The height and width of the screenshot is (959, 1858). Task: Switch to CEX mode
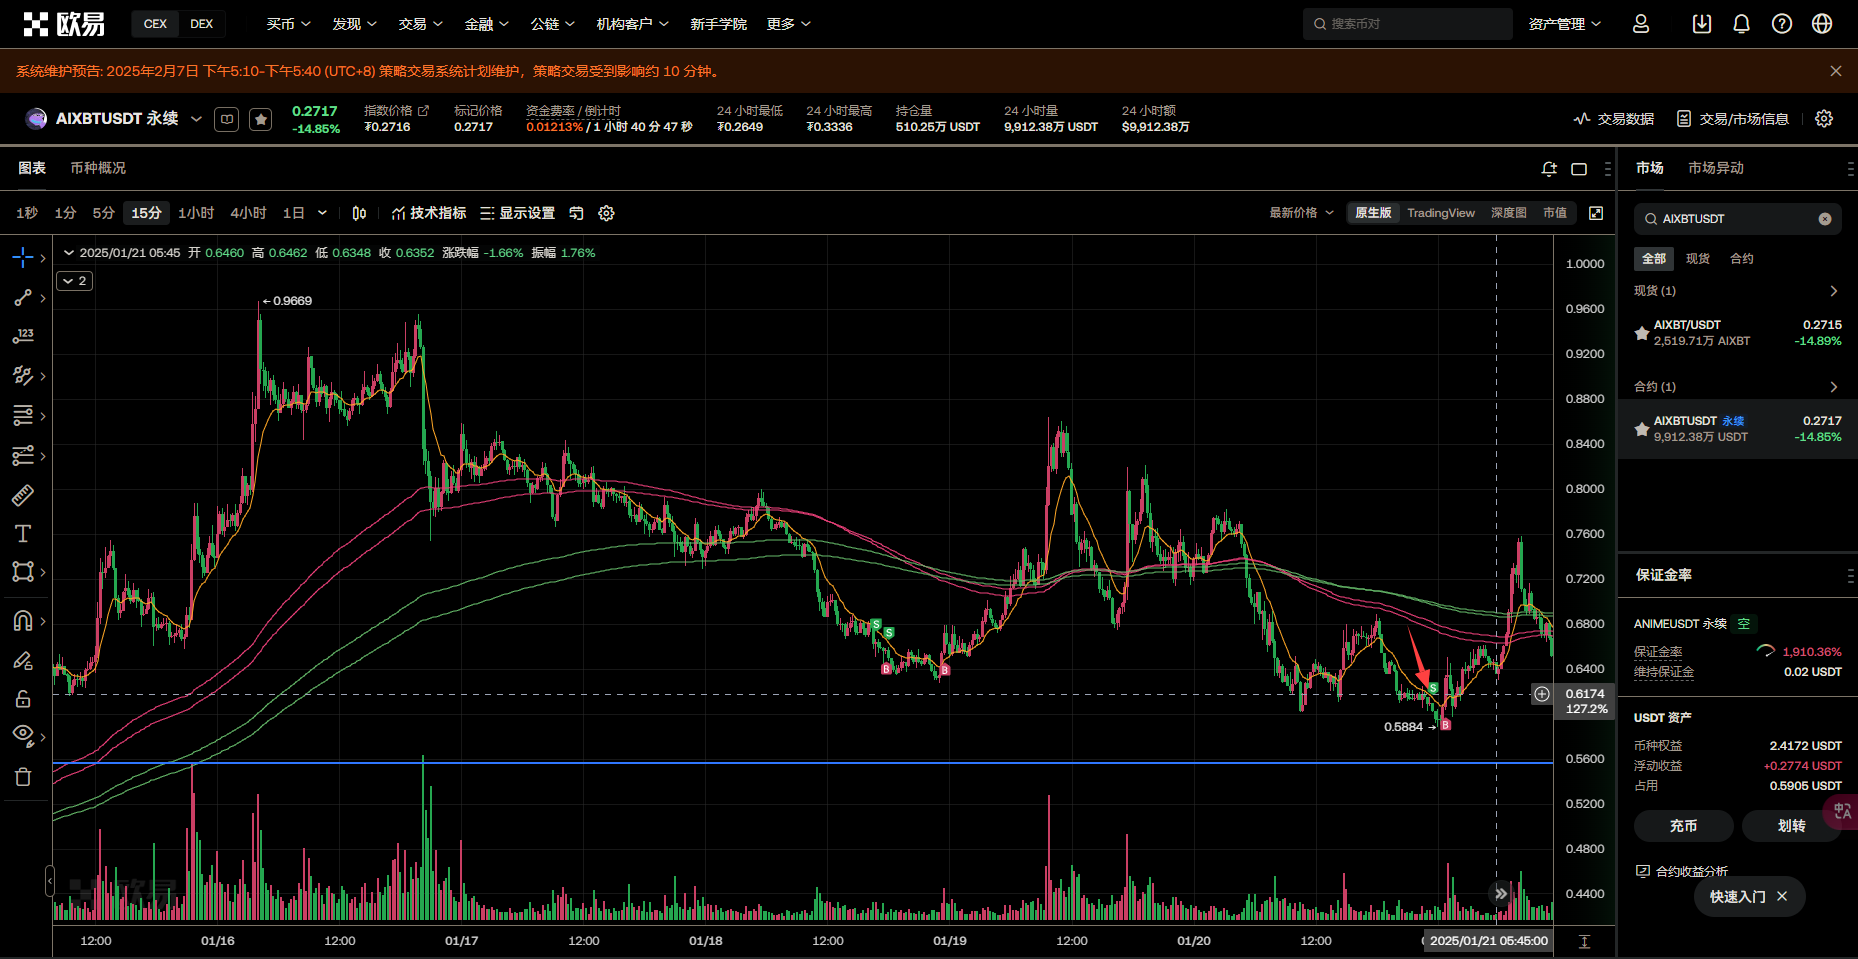[155, 24]
